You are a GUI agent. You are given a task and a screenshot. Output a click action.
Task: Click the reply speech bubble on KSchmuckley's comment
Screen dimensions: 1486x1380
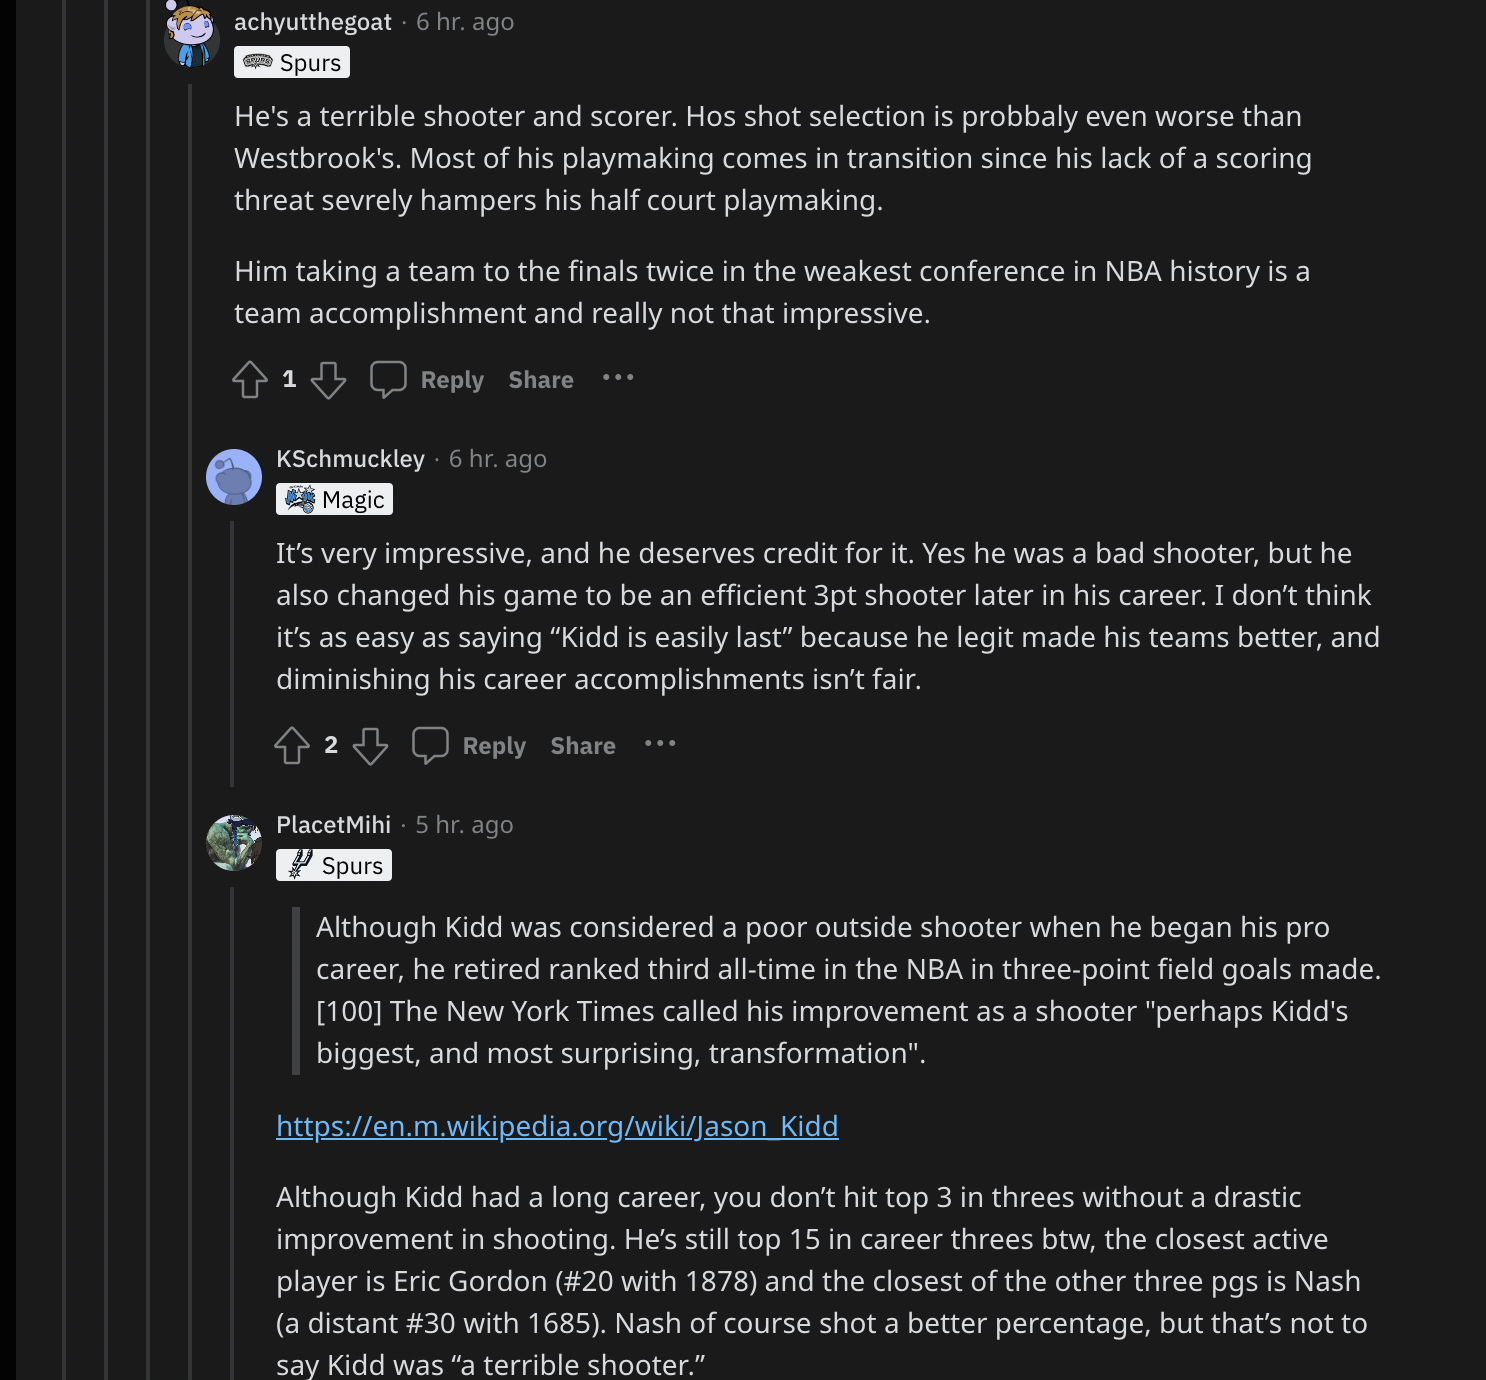point(430,746)
